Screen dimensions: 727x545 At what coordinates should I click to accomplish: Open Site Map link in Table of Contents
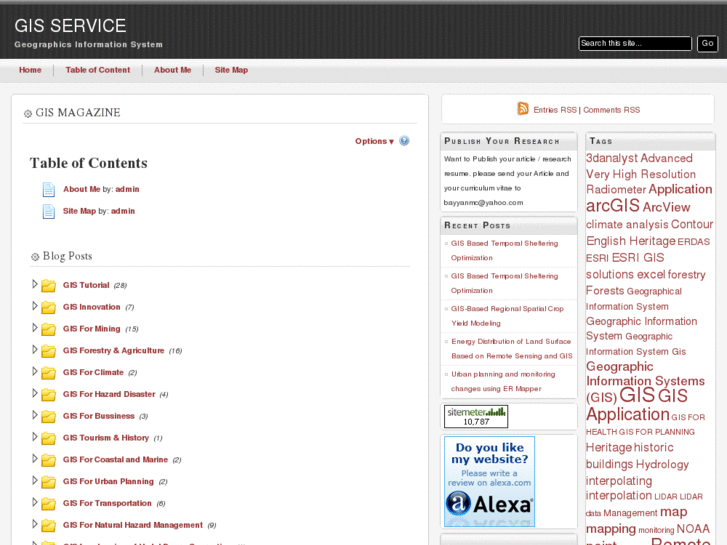[79, 211]
